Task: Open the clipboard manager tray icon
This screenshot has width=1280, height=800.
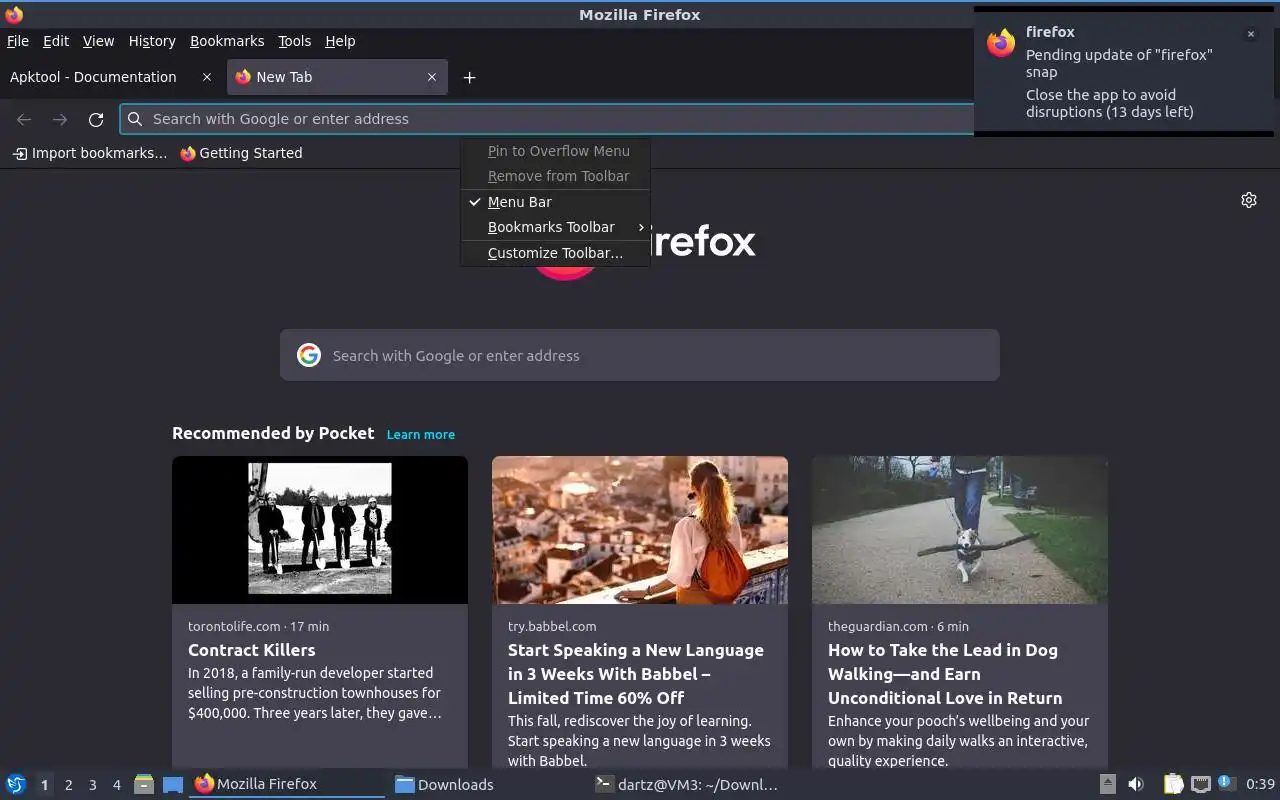Action: (x=1174, y=784)
